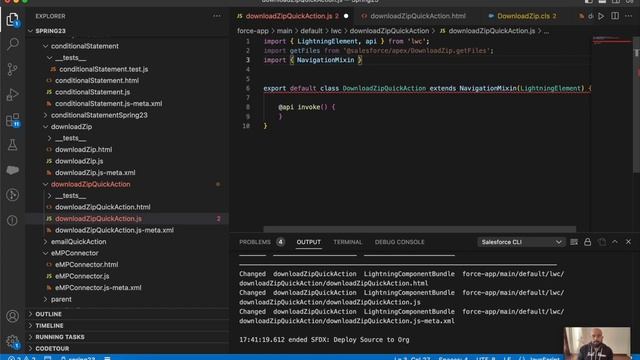Open conditionalStatement.js file
640x360 pixels.
[x=92, y=92]
